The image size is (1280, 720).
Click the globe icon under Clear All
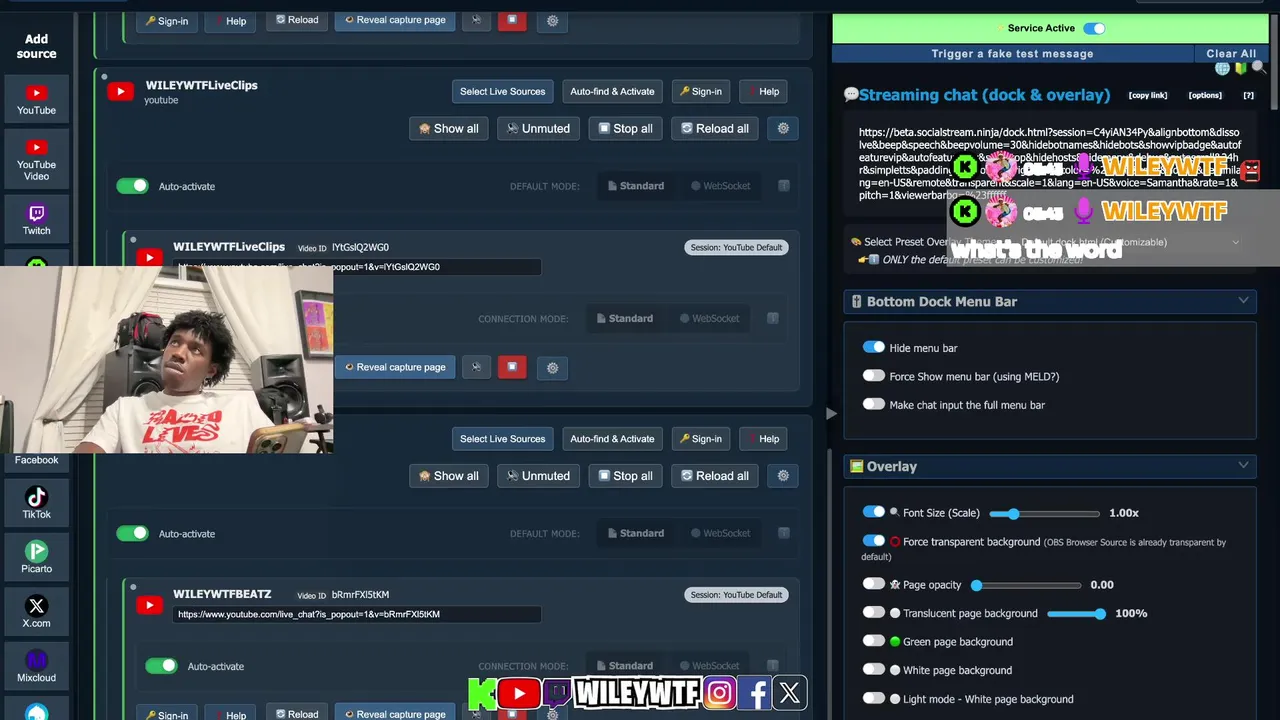pyautogui.click(x=1222, y=68)
